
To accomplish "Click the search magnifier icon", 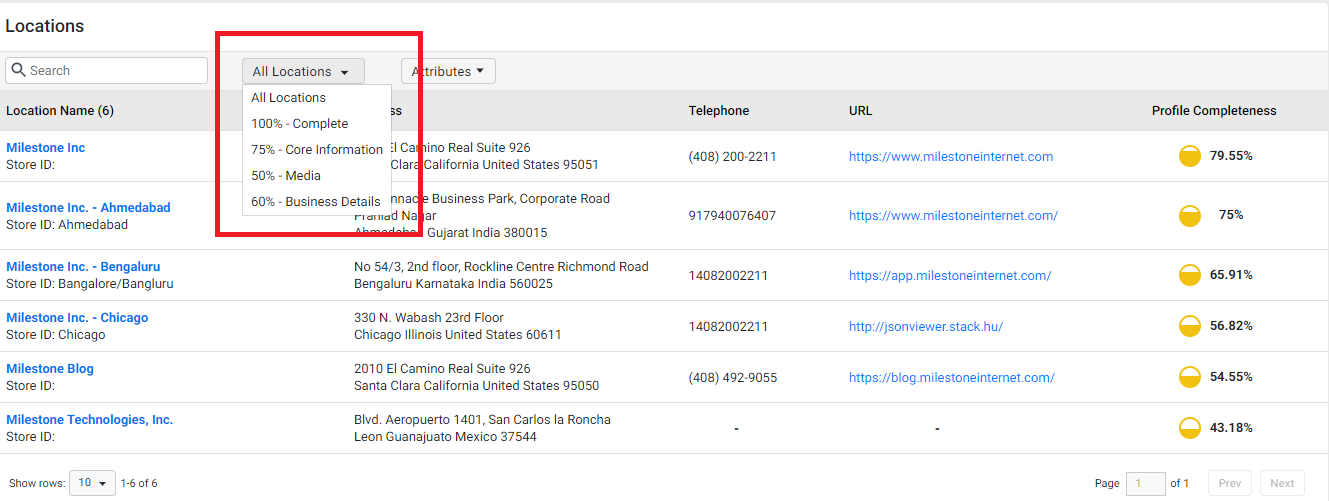I will (18, 70).
